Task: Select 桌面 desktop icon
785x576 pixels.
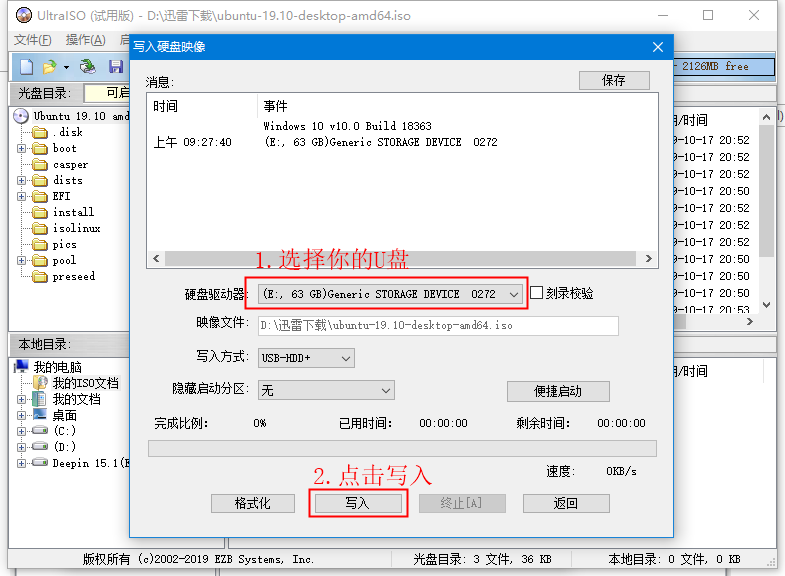Action: coord(40,415)
